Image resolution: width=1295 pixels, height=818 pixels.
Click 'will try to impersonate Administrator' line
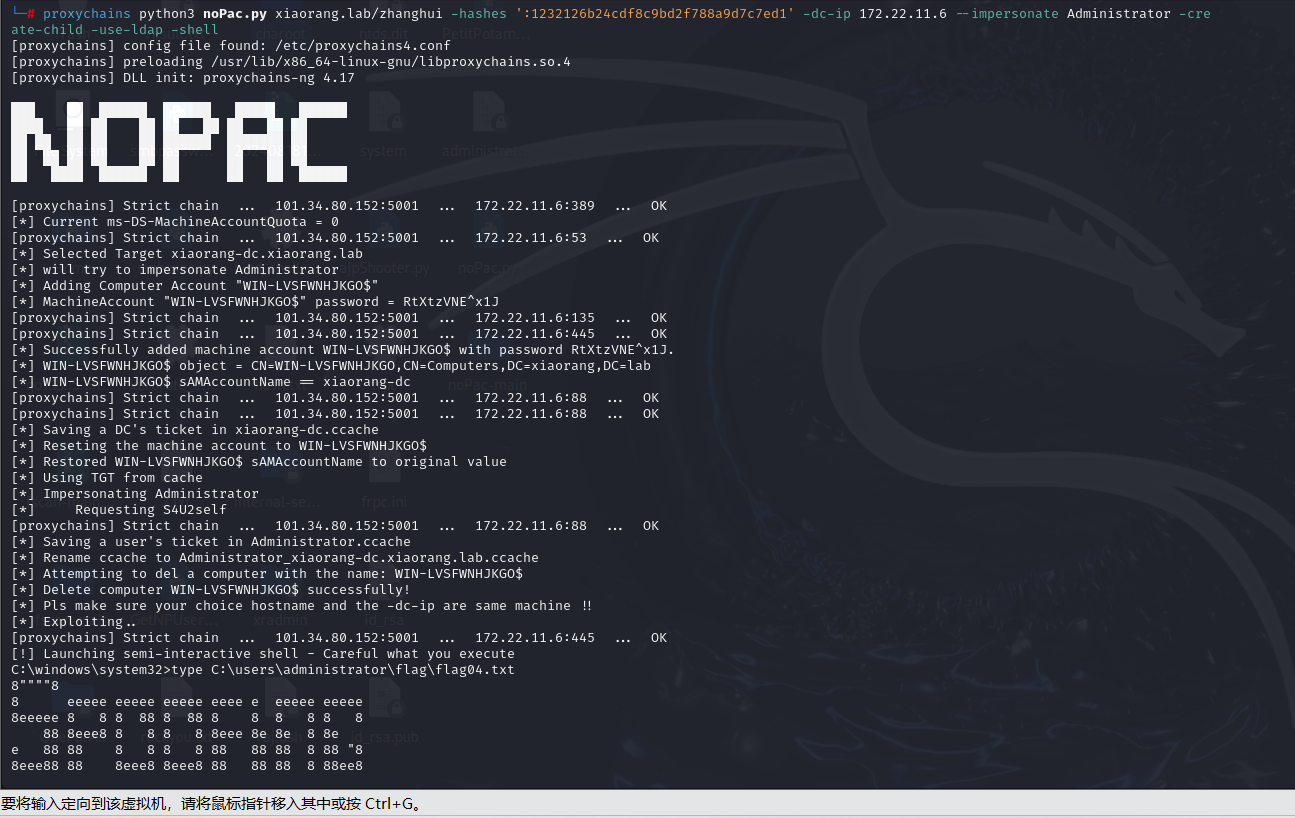(x=175, y=270)
